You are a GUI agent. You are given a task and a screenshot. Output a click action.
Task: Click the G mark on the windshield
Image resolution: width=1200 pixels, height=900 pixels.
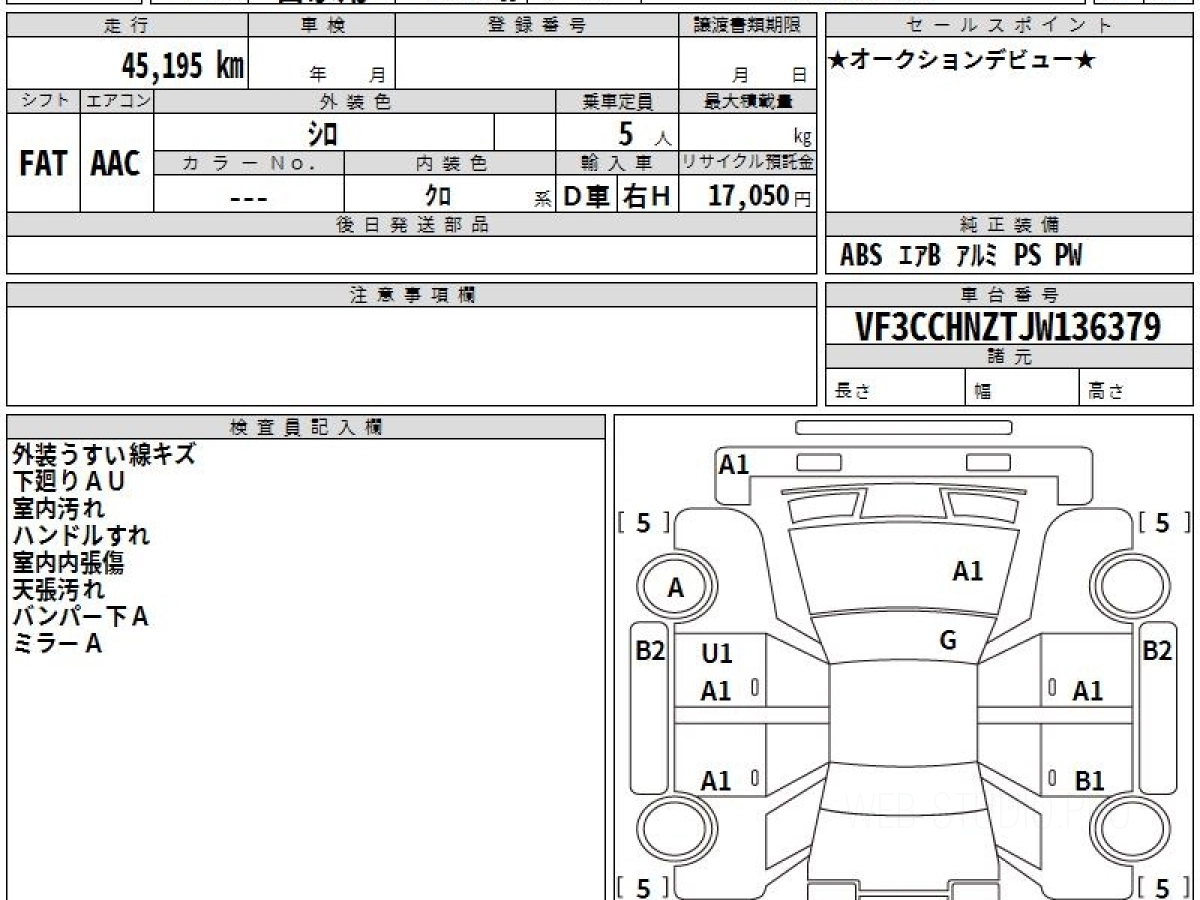tap(948, 642)
